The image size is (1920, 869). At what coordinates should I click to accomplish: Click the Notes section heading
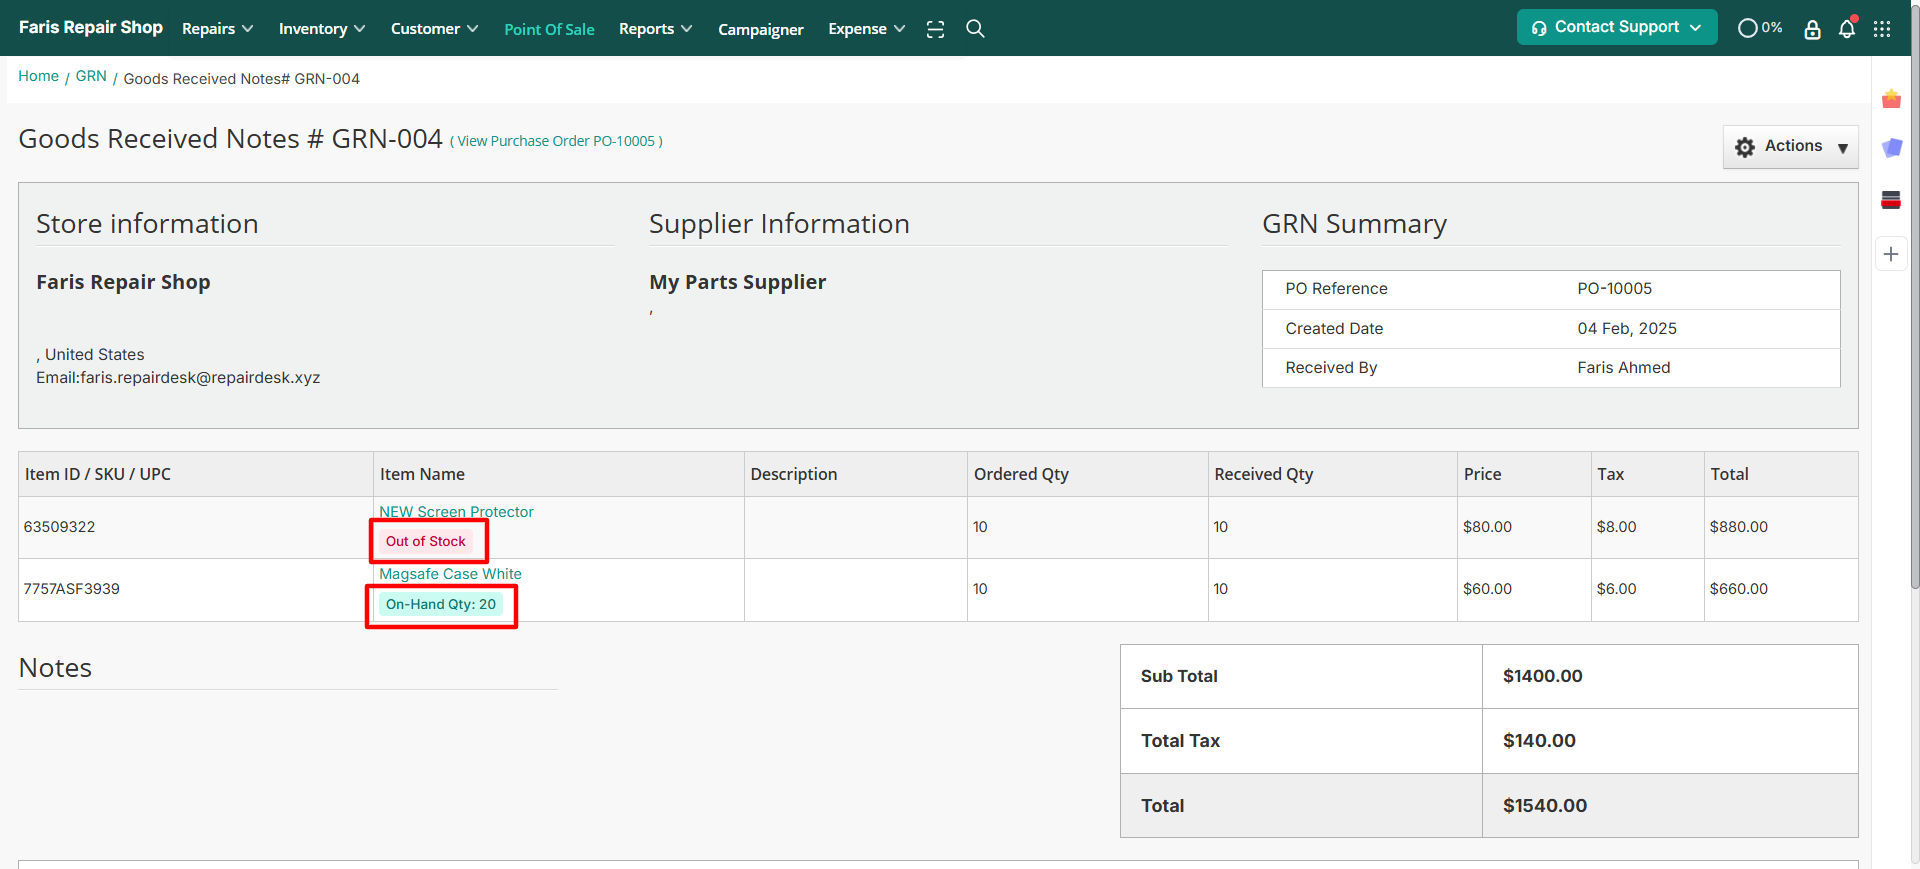point(55,668)
